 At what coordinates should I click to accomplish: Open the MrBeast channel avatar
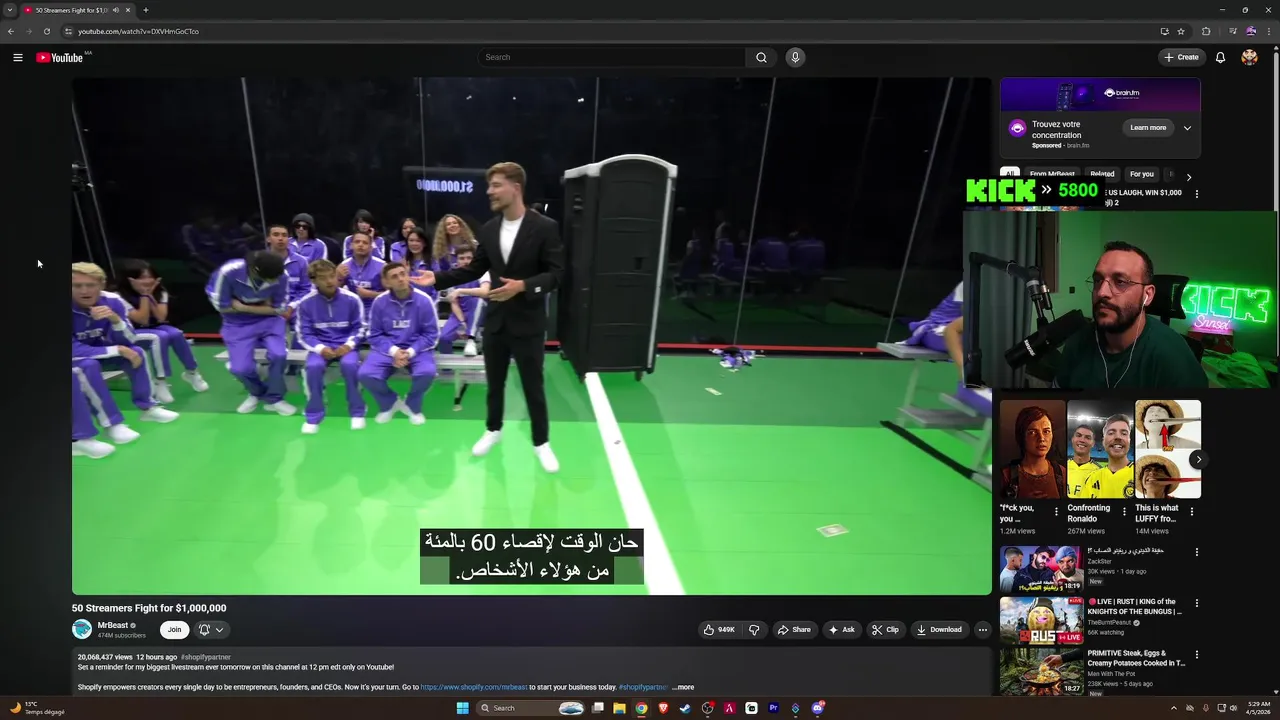(82, 629)
